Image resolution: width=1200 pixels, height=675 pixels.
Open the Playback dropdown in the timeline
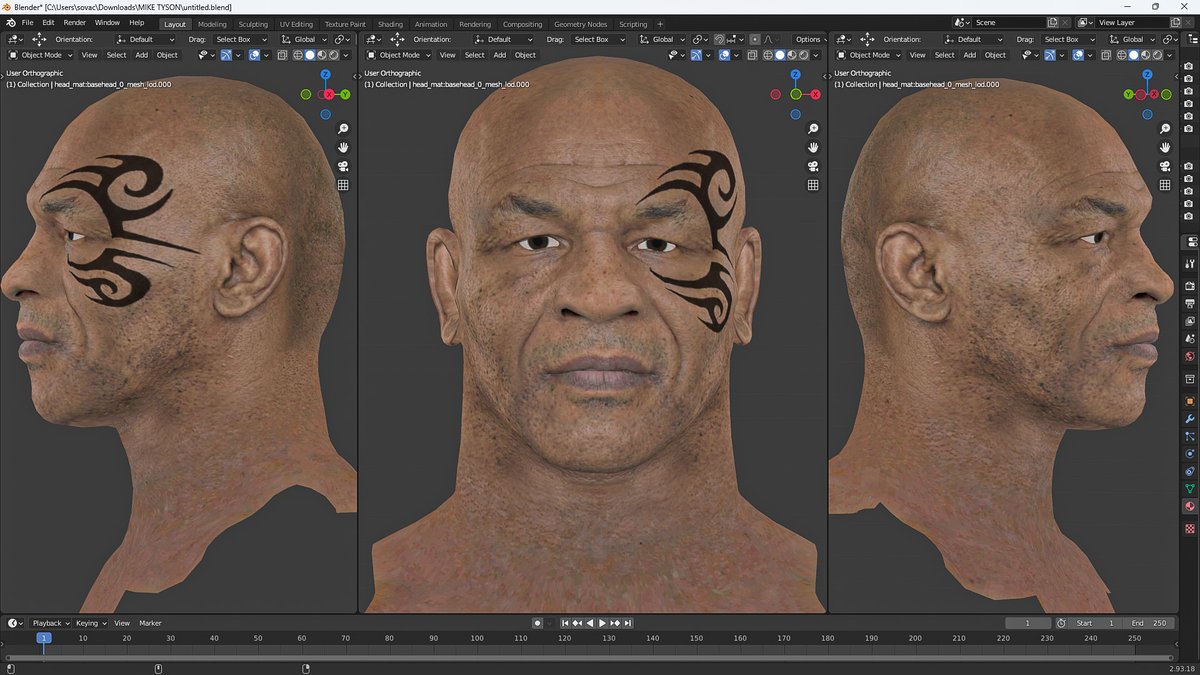50,623
